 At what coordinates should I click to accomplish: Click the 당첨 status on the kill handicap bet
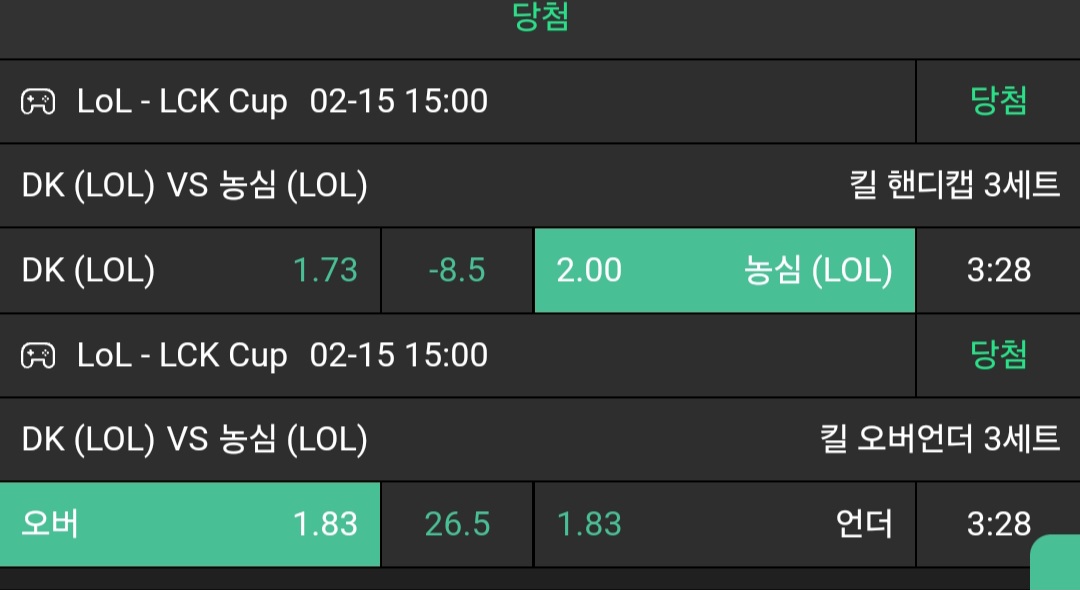click(998, 101)
